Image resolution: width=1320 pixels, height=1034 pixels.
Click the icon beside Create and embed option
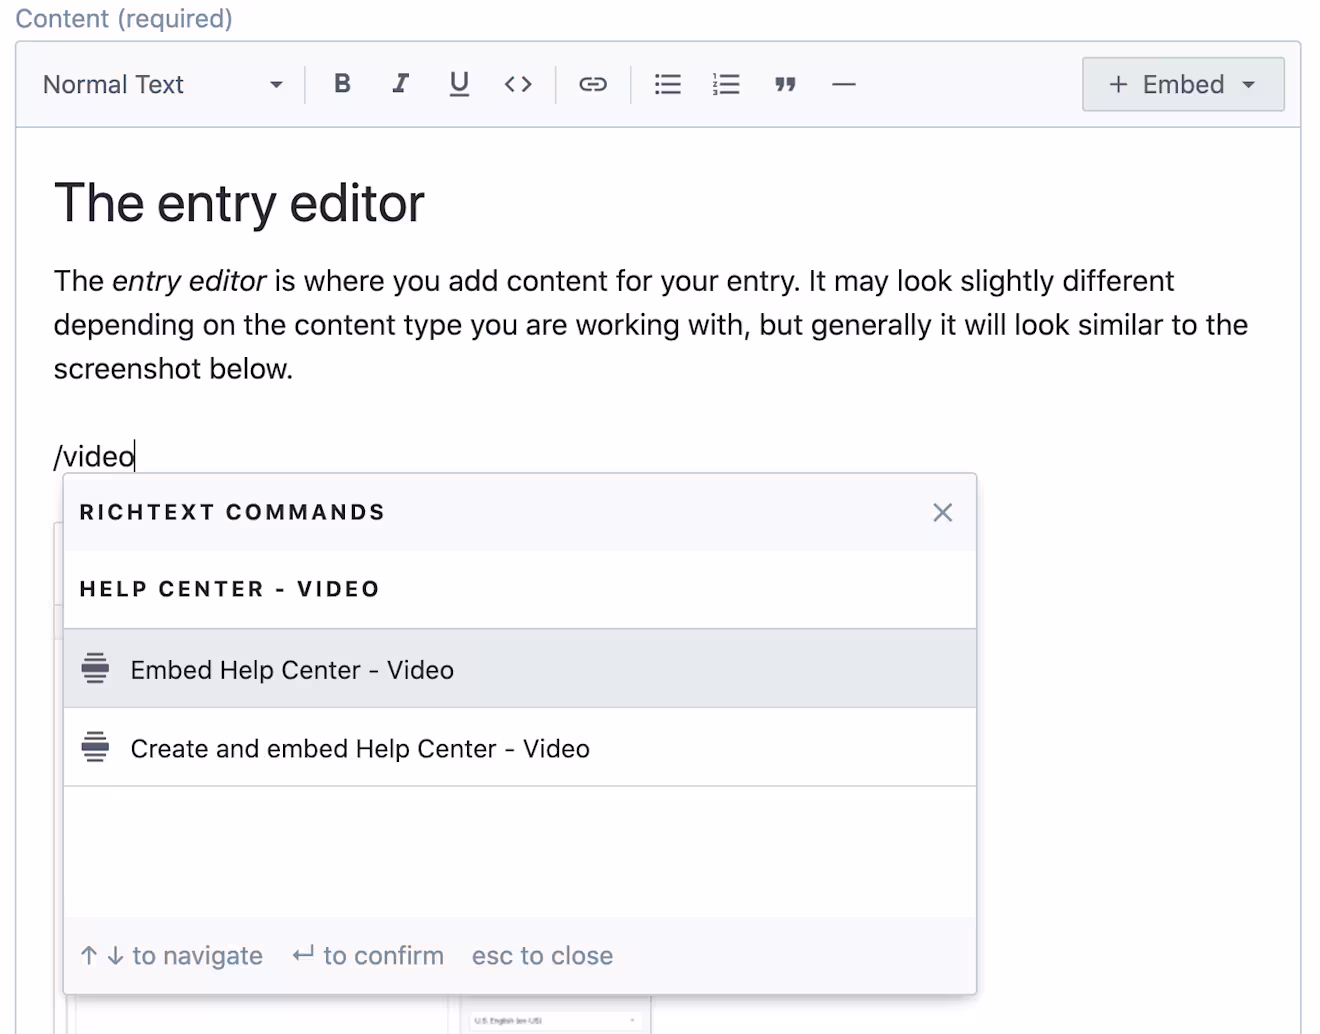[95, 747]
